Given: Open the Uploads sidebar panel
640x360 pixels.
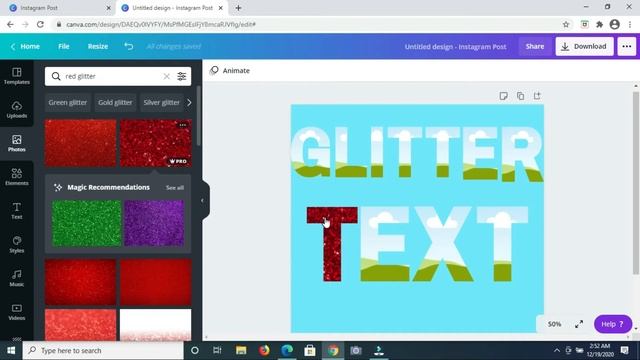Looking at the screenshot, I should (17, 109).
